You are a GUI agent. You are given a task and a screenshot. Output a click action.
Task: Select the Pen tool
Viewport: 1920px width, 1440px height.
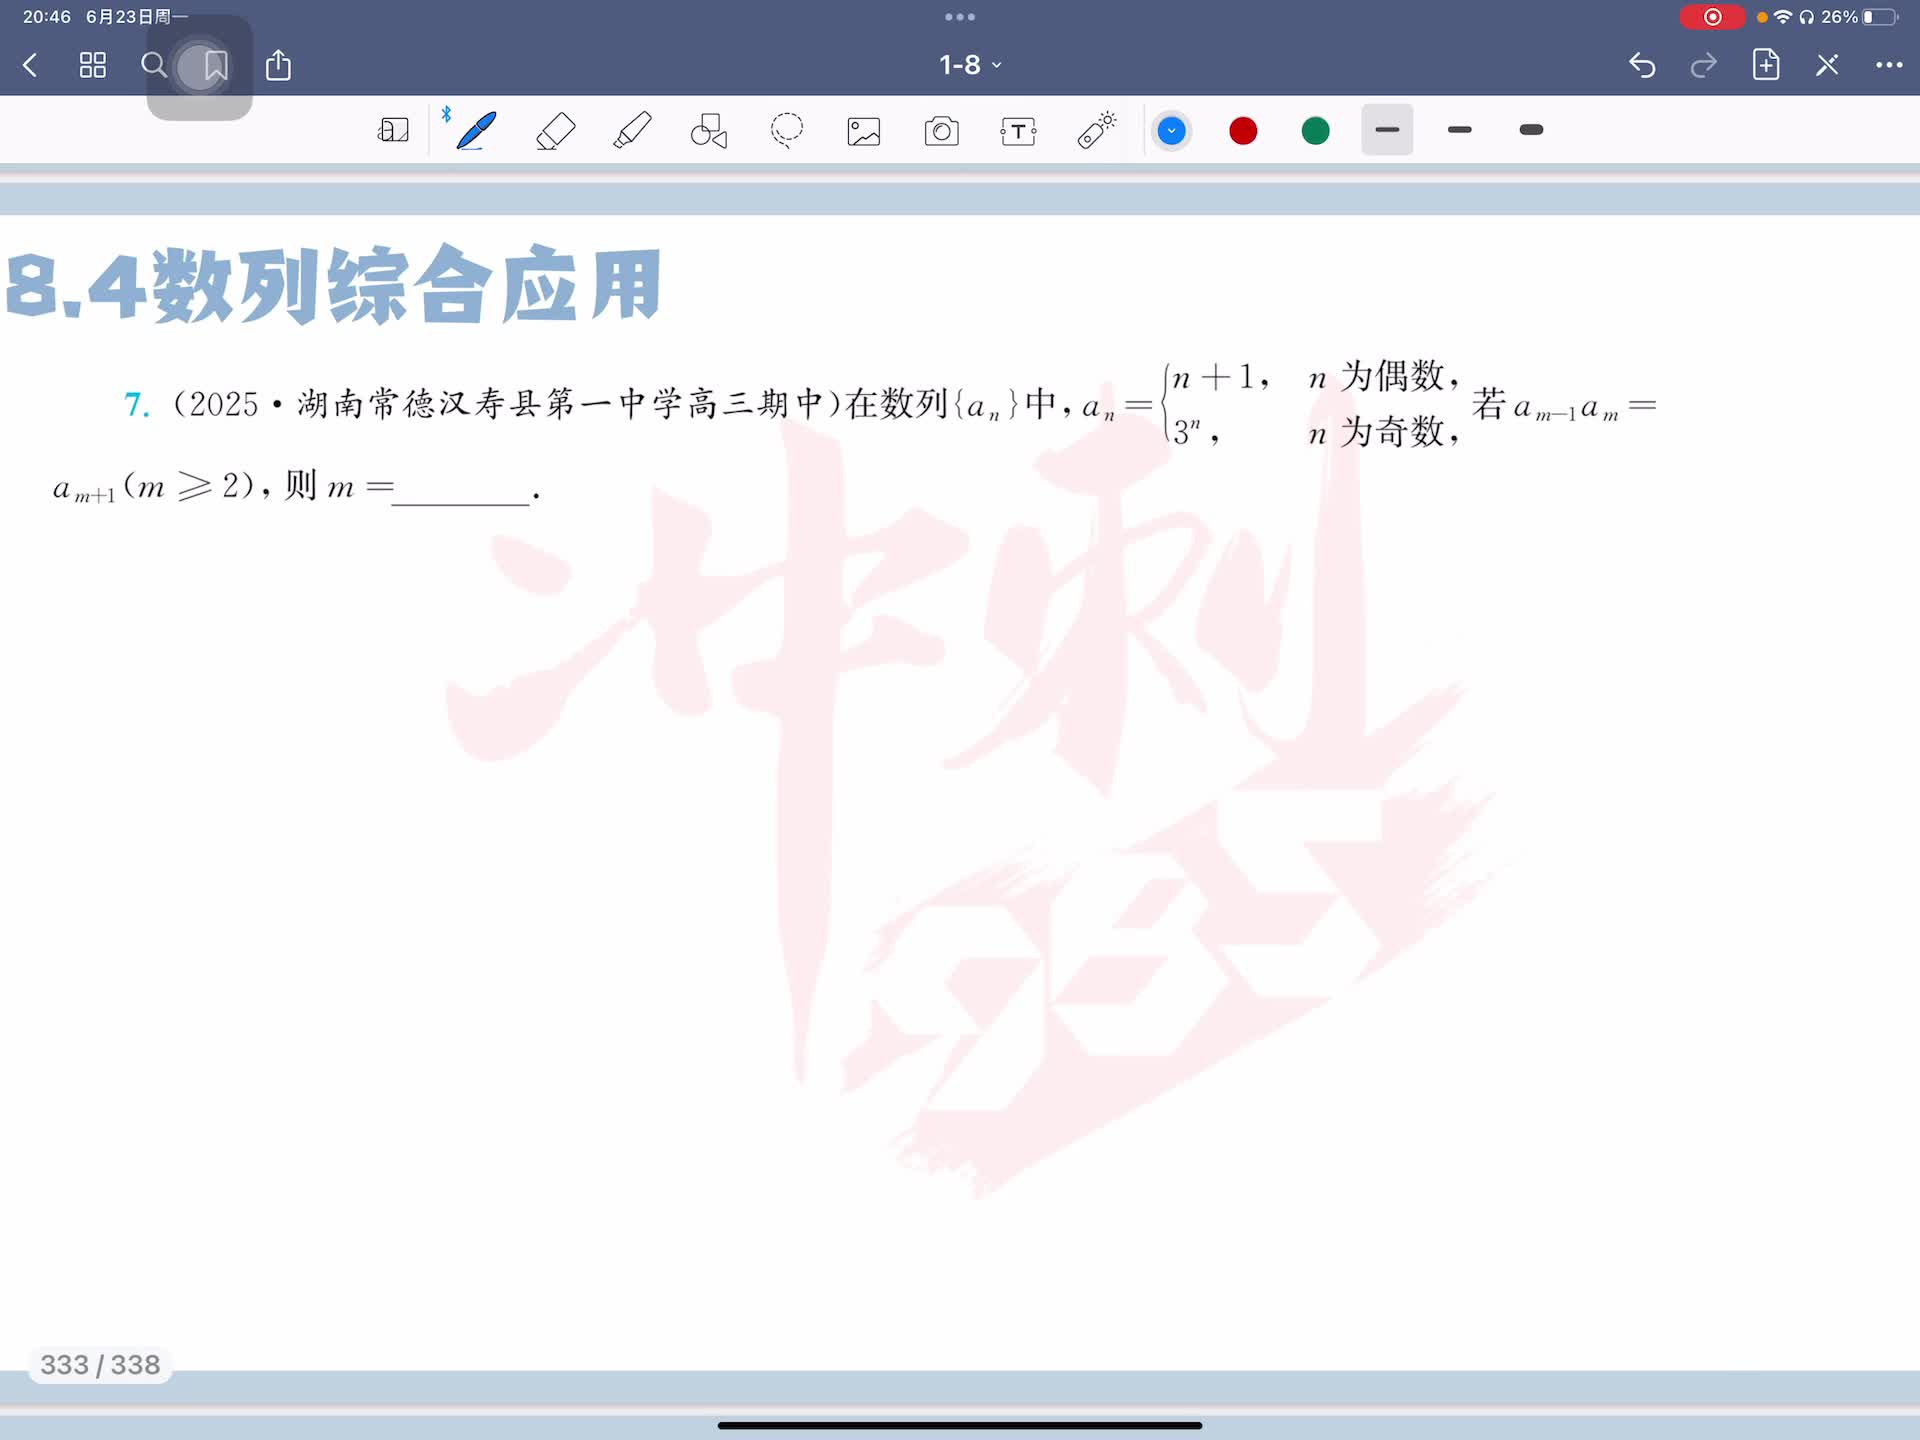476,131
